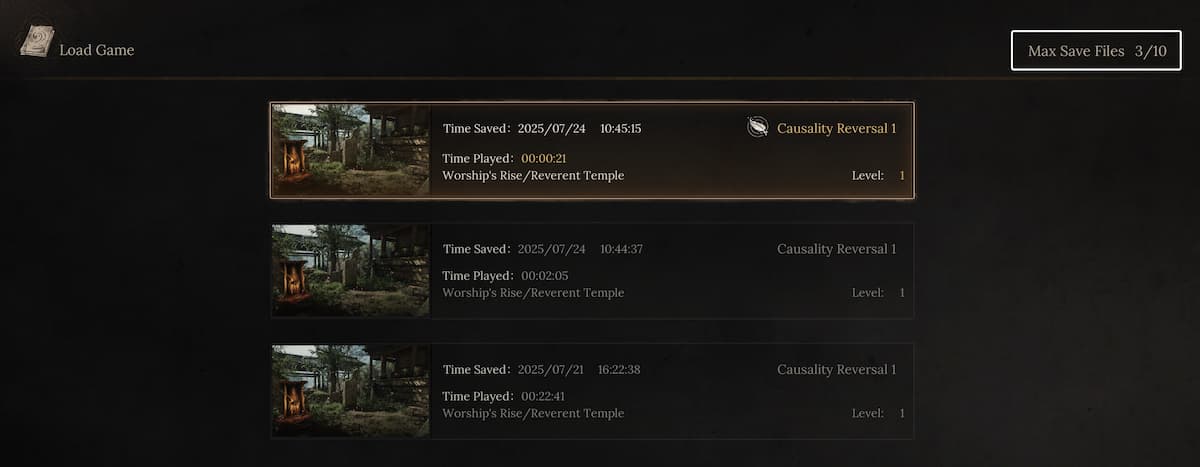Click Time Saved 2025/07/24 10:45:15 text
The width and height of the screenshot is (1200, 467).
pos(542,128)
